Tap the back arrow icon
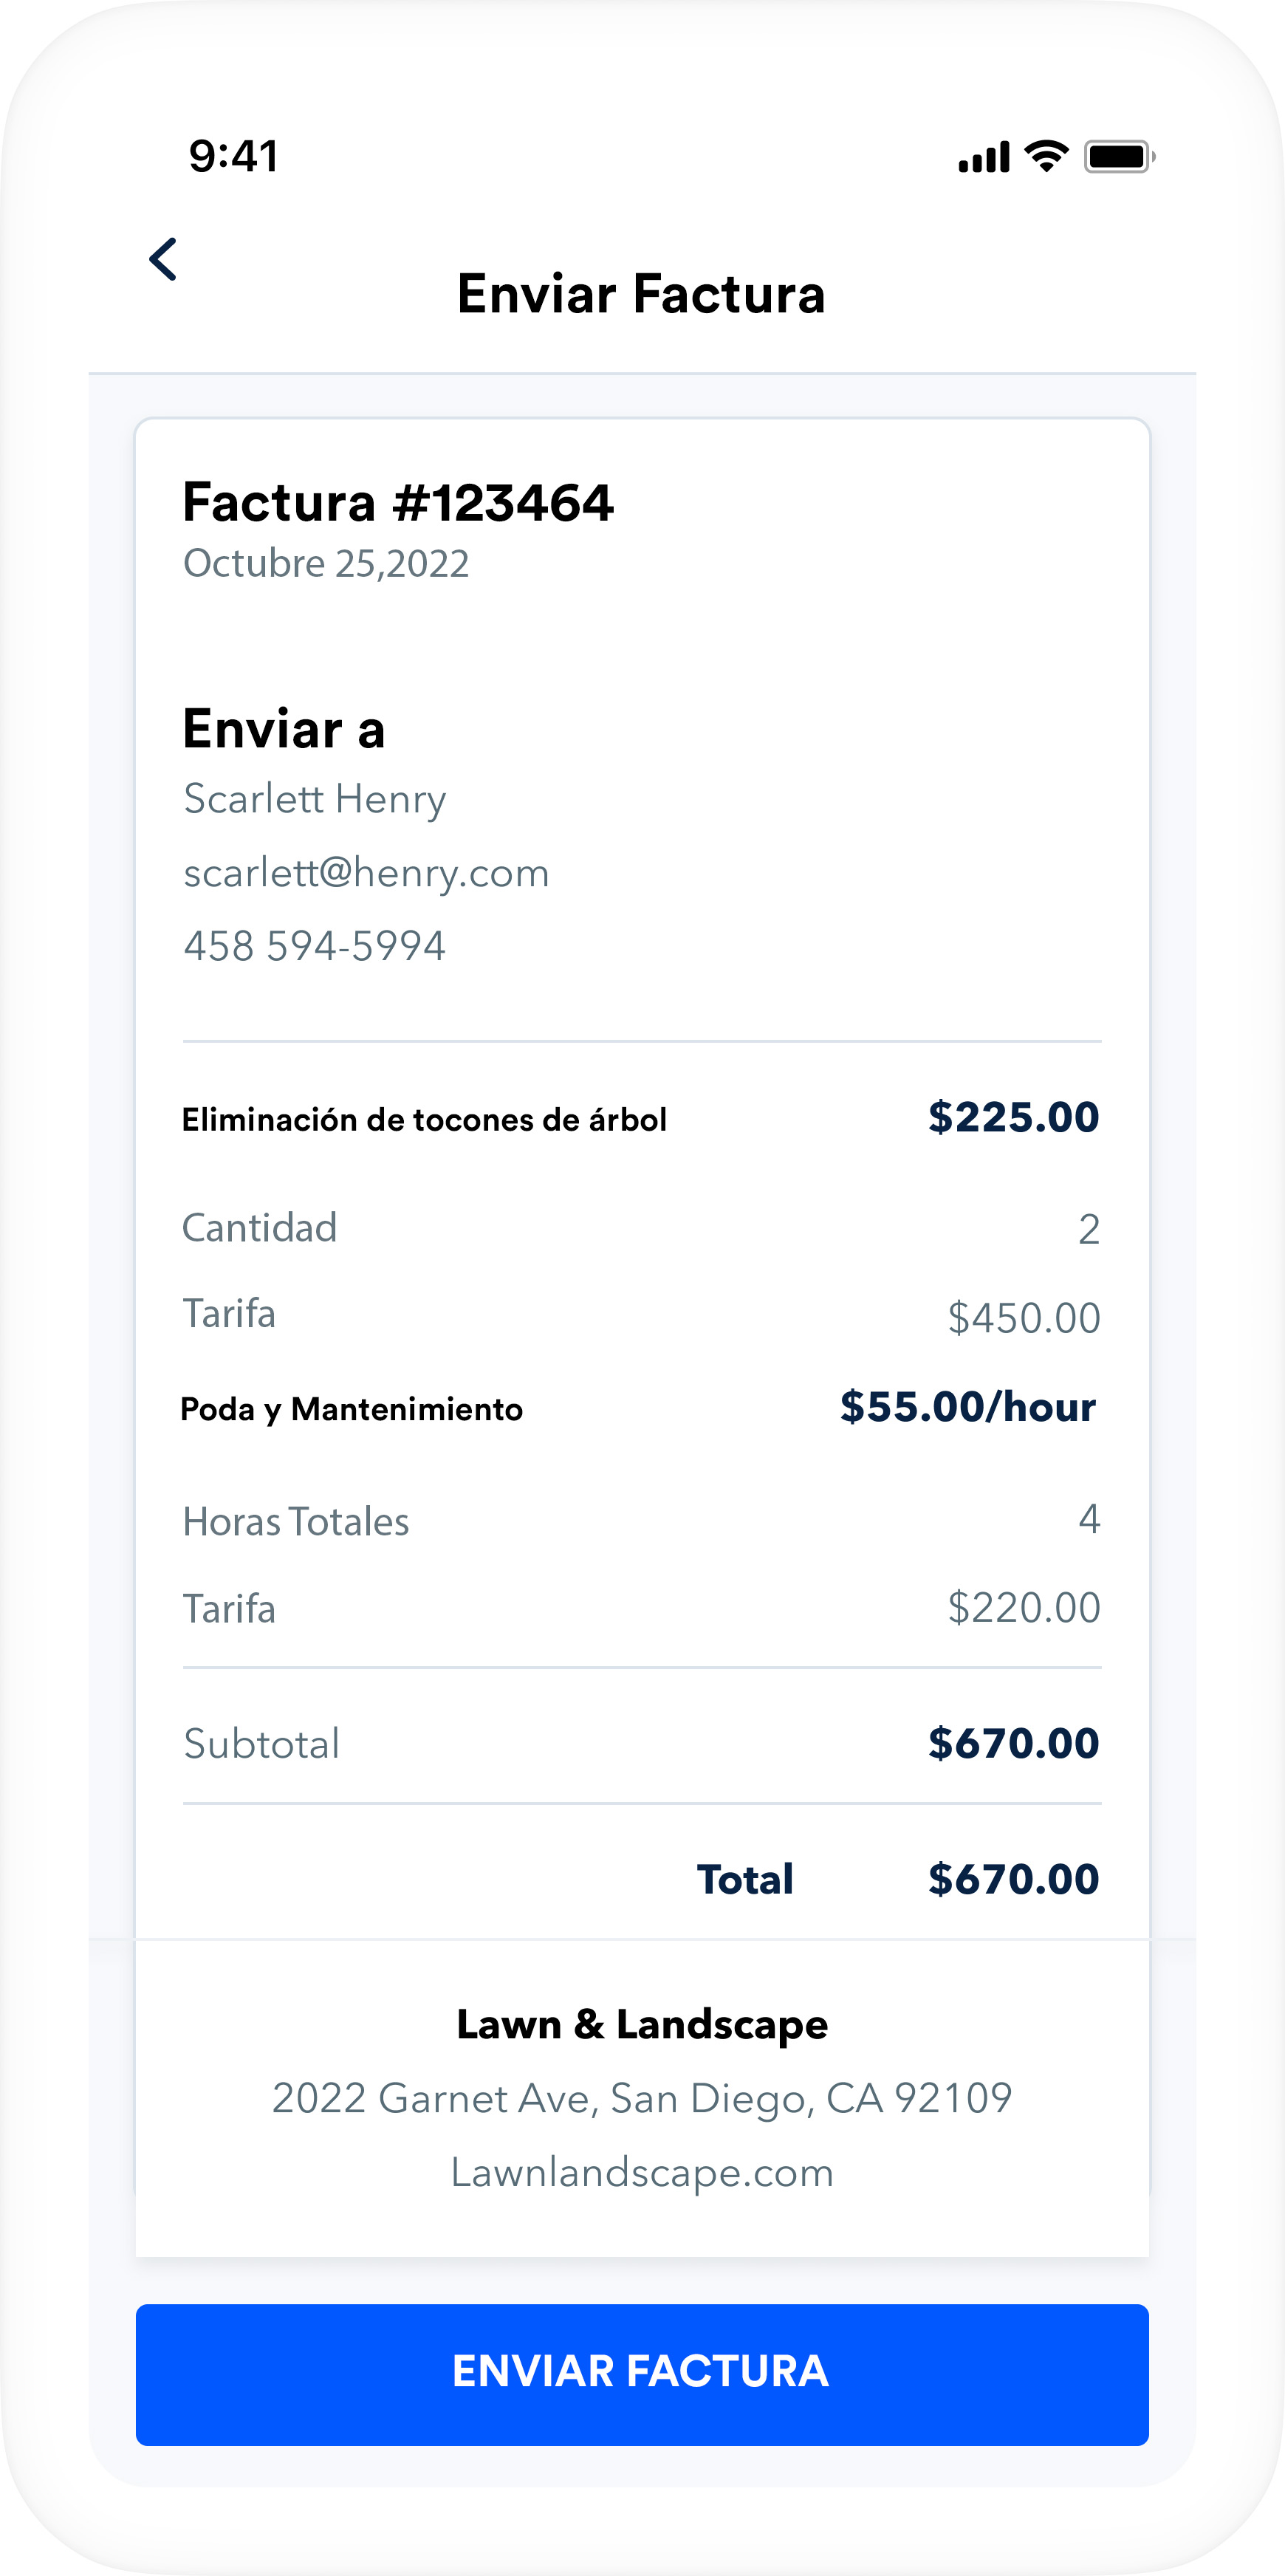This screenshot has width=1285, height=2576. [163, 260]
